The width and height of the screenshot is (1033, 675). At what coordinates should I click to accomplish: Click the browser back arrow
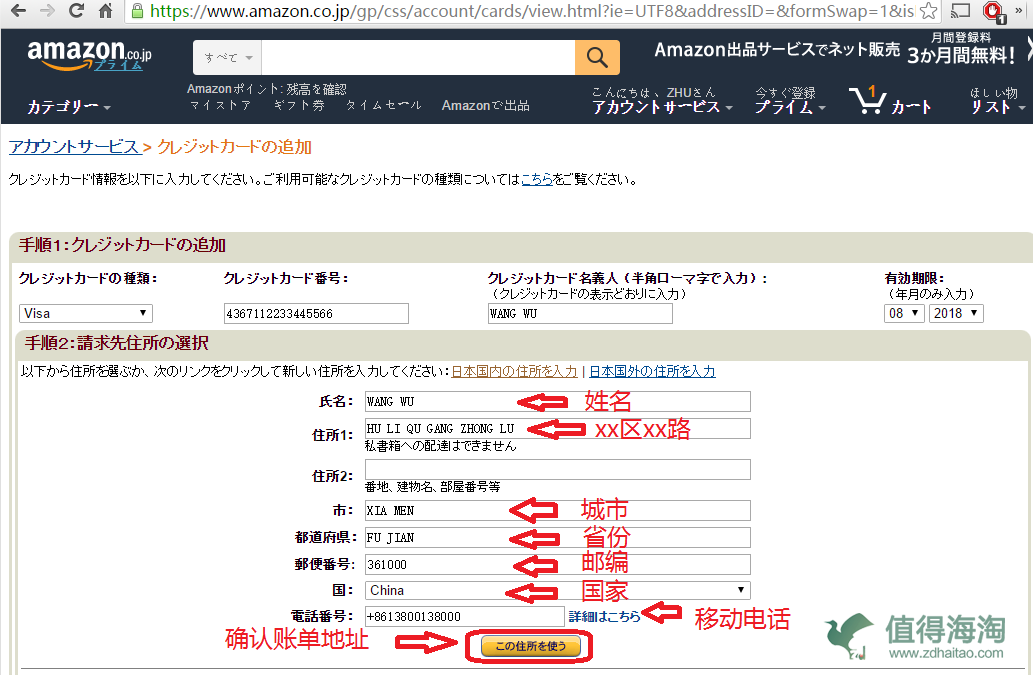click(x=18, y=11)
